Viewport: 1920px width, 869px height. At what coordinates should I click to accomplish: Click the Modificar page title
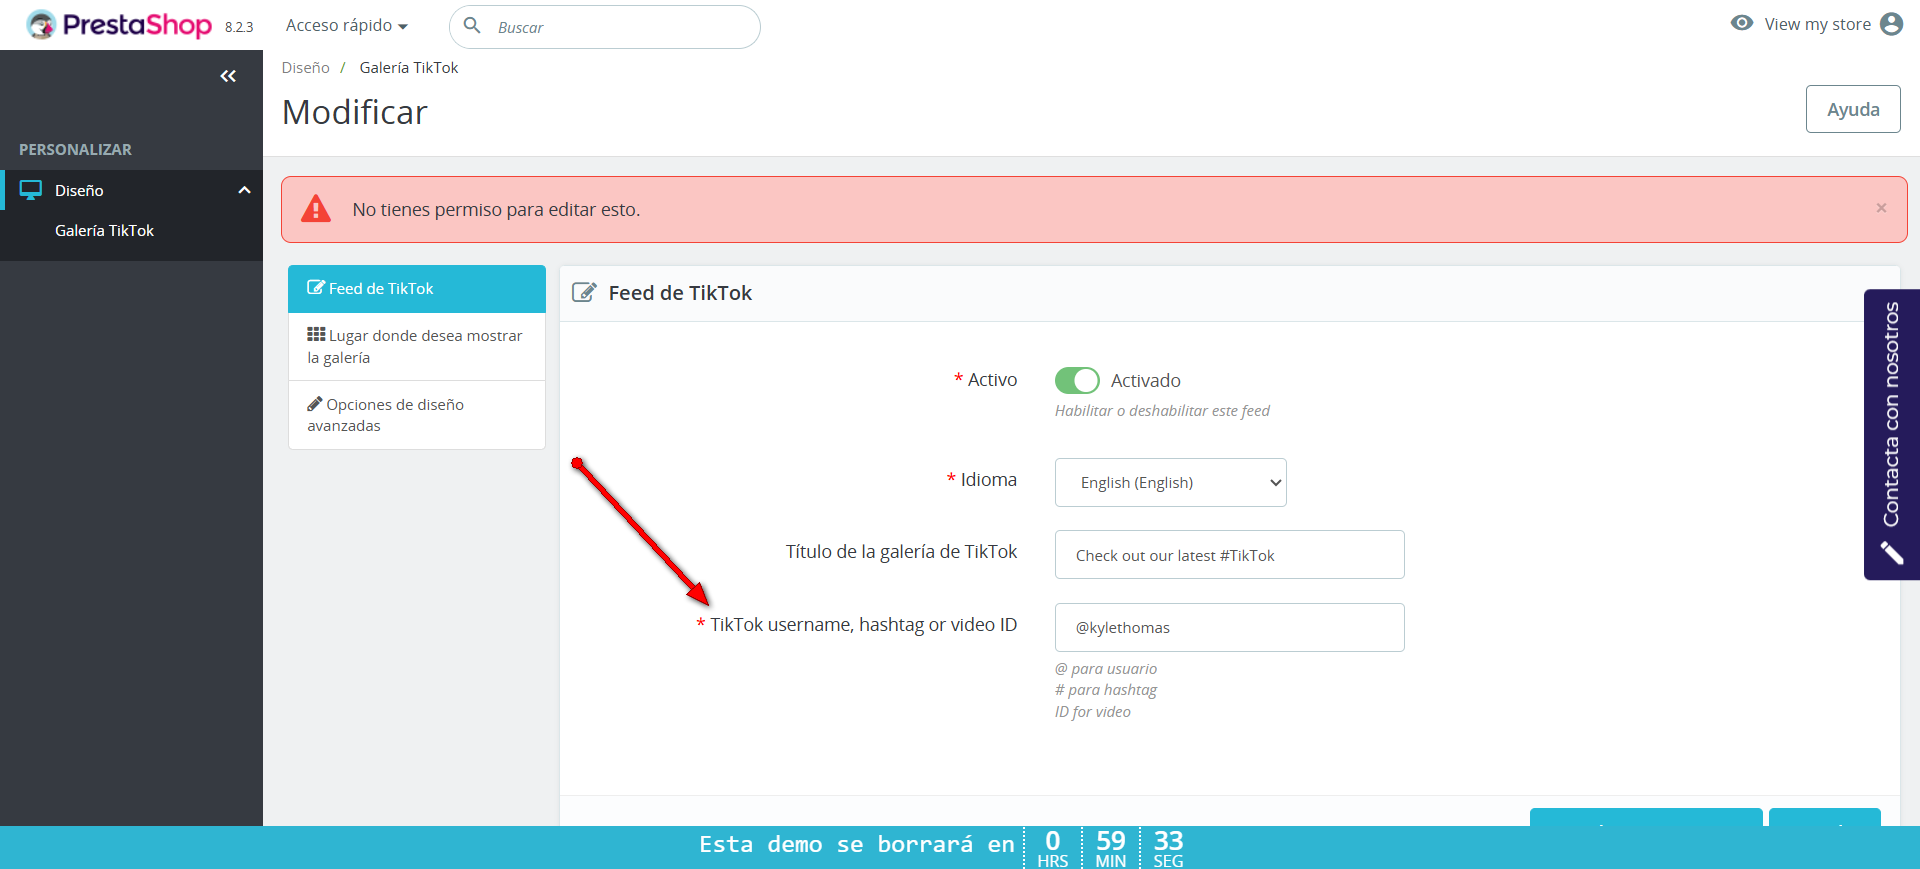tap(354, 112)
